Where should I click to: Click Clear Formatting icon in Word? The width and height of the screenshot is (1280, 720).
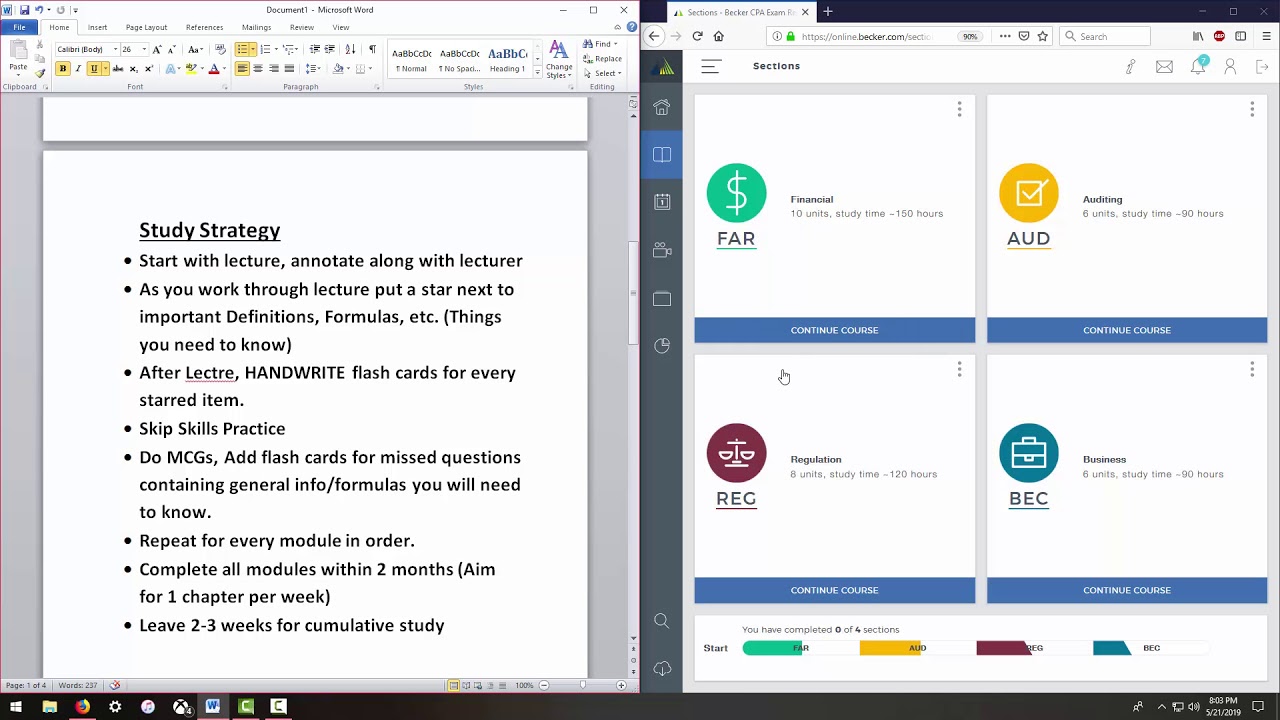pos(220,49)
